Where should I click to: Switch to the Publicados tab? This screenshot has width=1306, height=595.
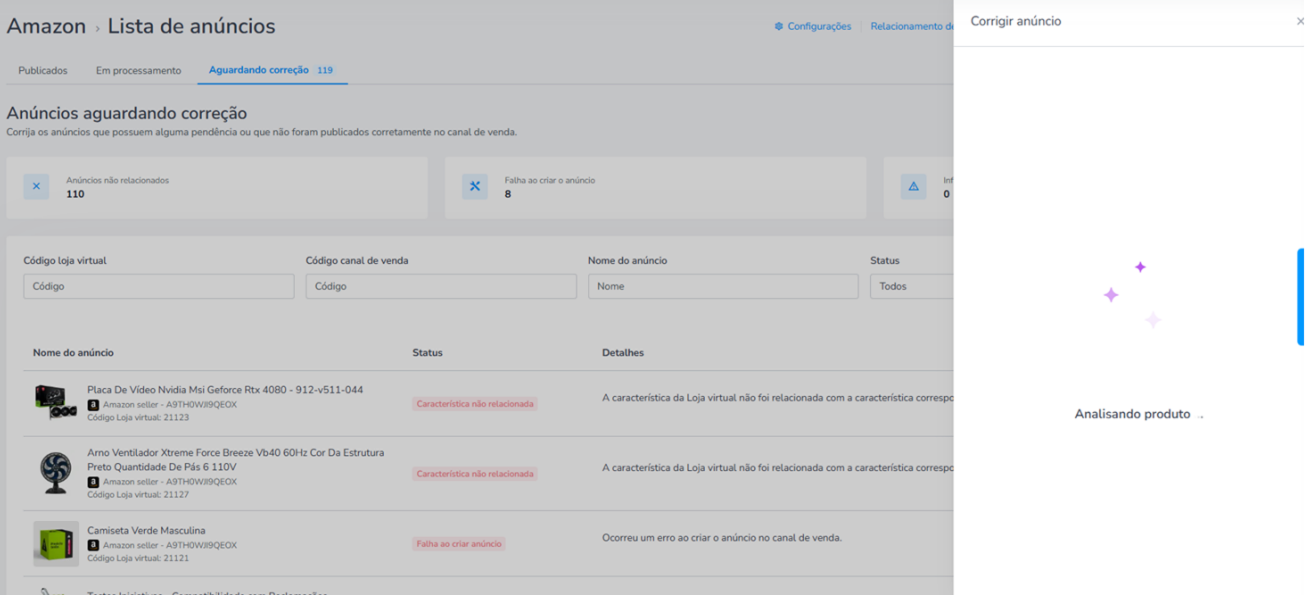(43, 71)
